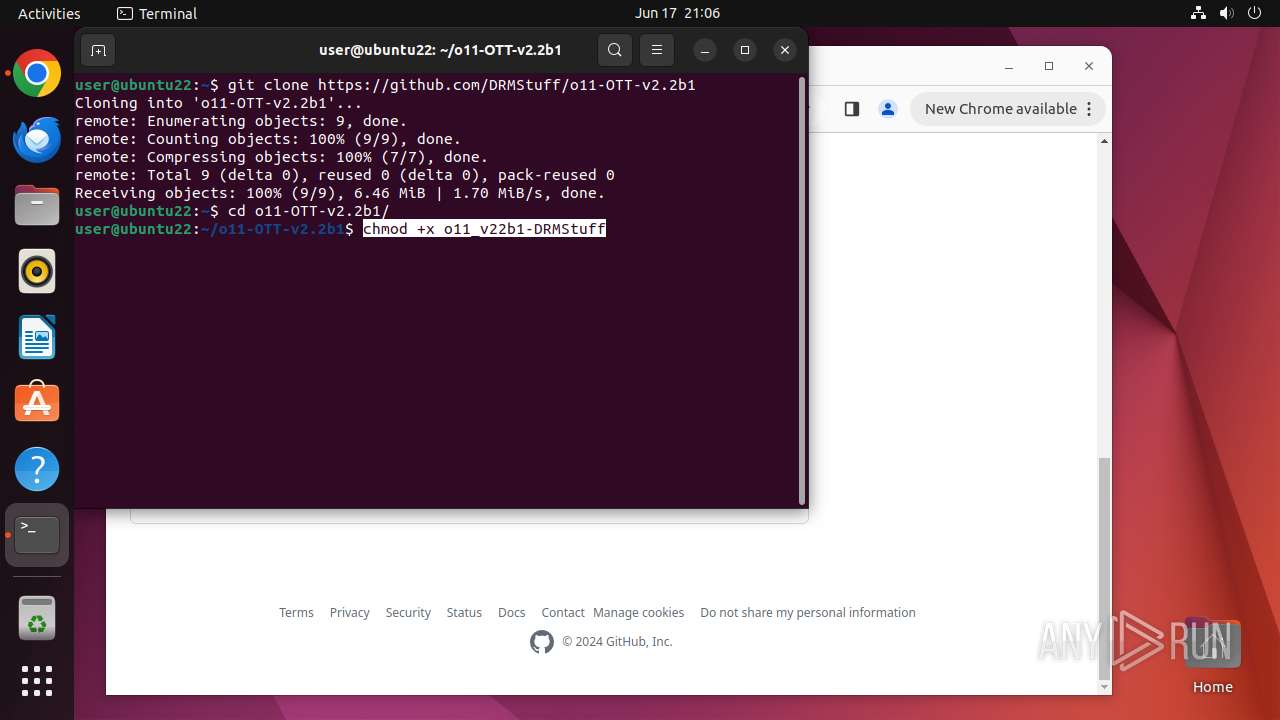Click '© 2024 GitHub, Inc.' footer text
This screenshot has width=1280, height=720.
coord(617,642)
